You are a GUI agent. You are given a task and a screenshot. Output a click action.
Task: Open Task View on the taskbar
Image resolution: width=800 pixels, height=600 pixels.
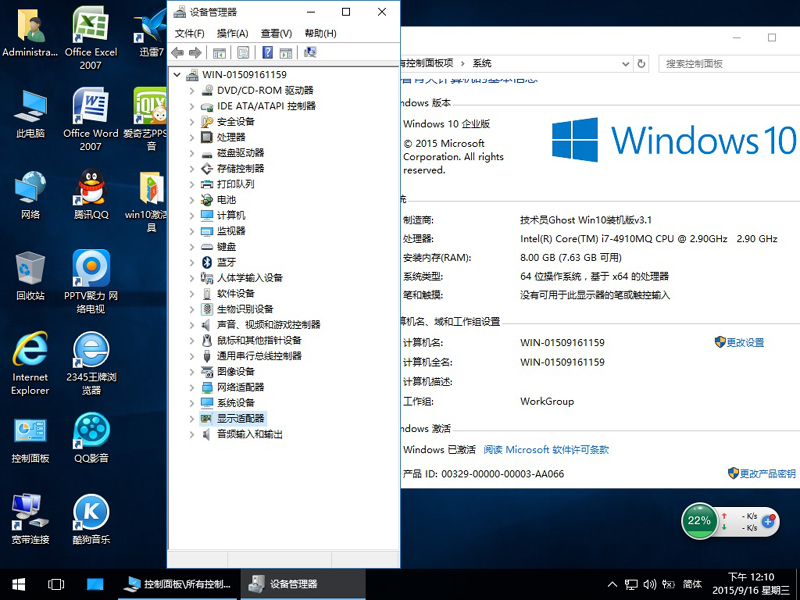pos(56,584)
